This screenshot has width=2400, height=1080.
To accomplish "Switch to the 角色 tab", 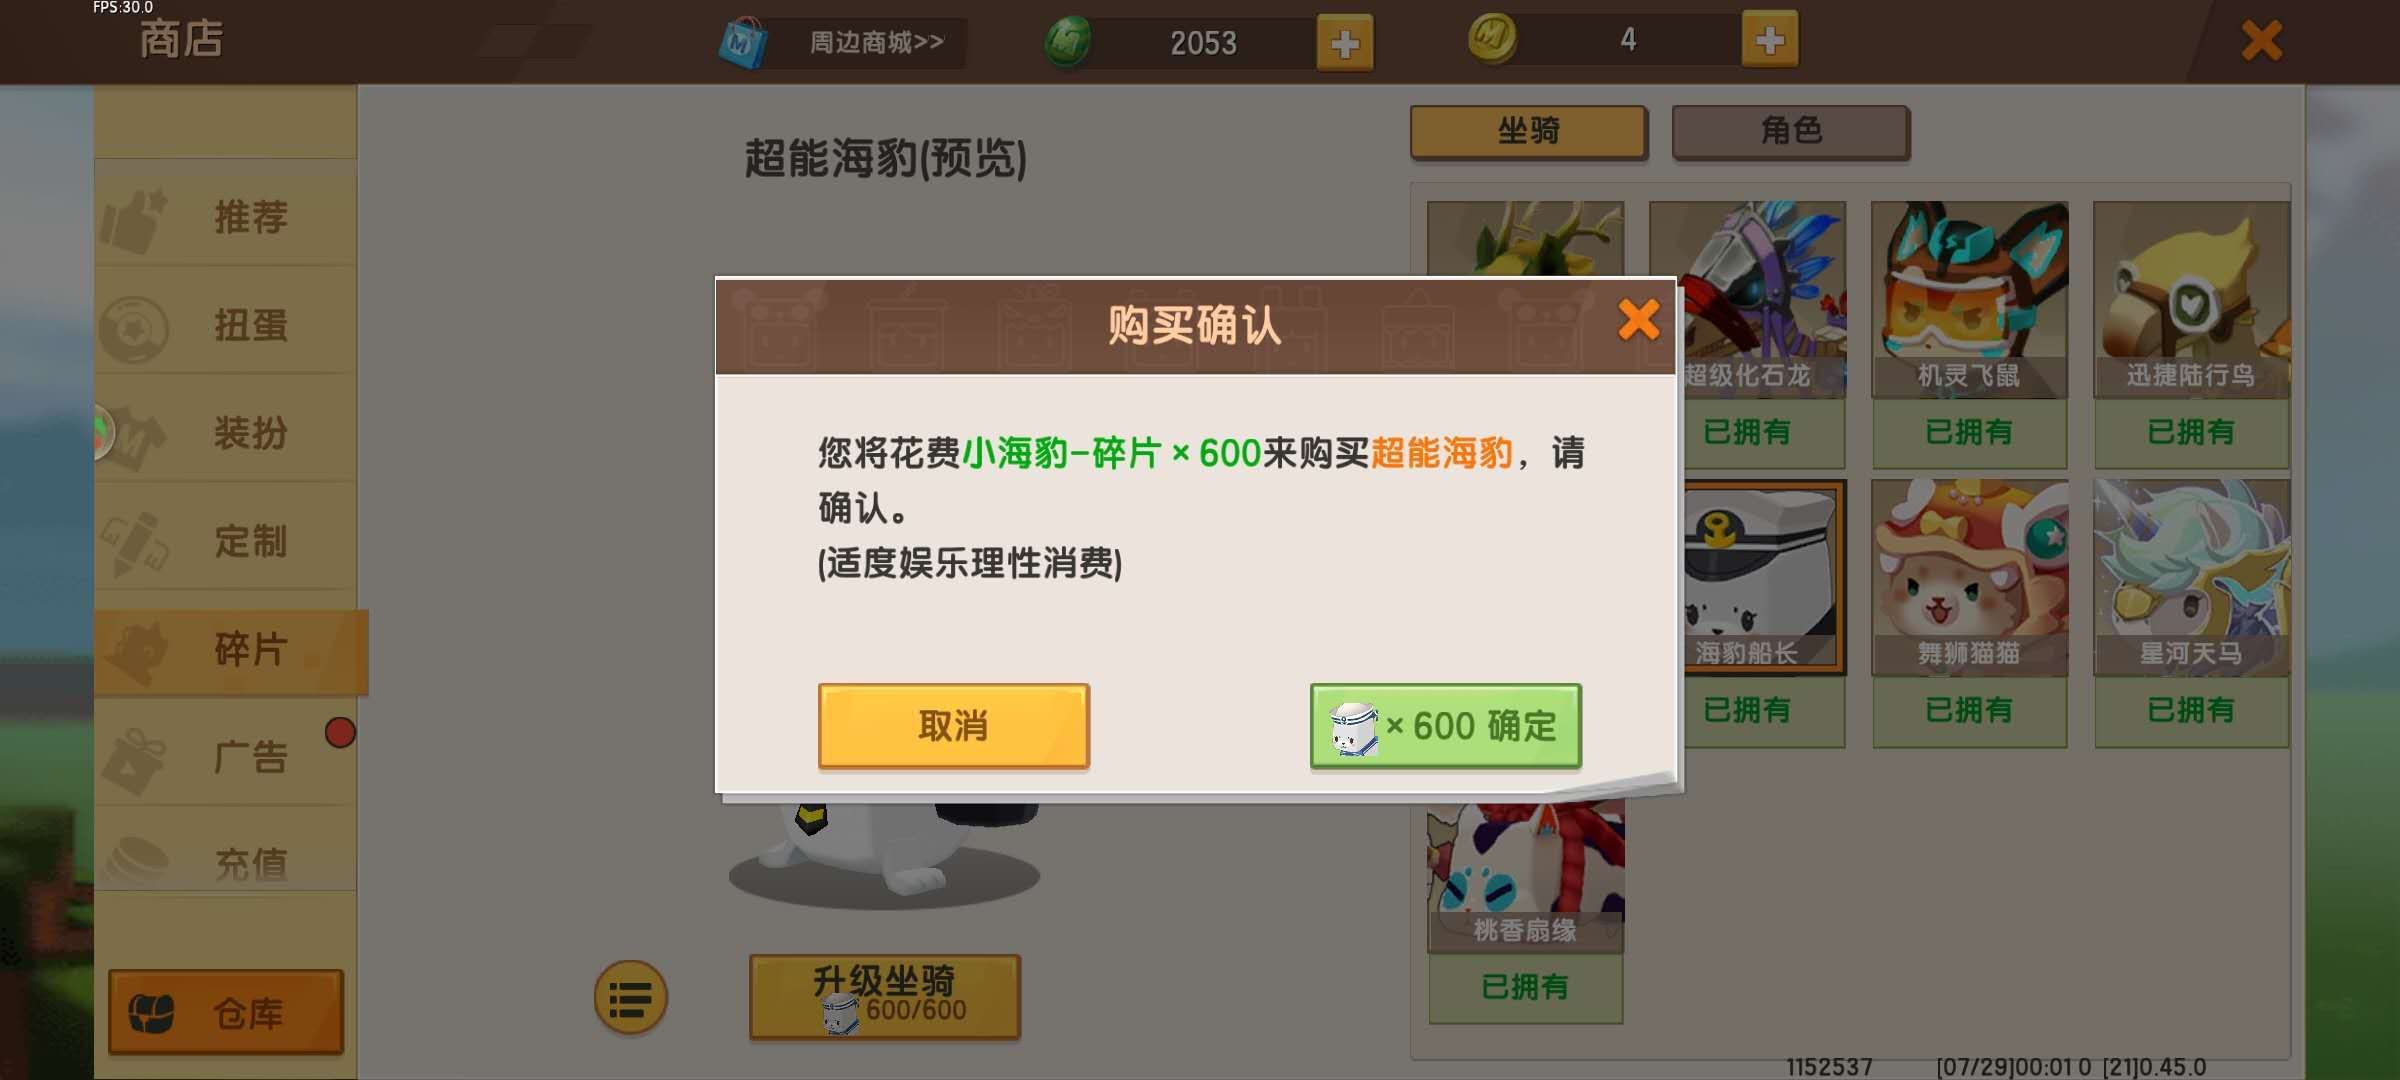I will pos(1791,131).
